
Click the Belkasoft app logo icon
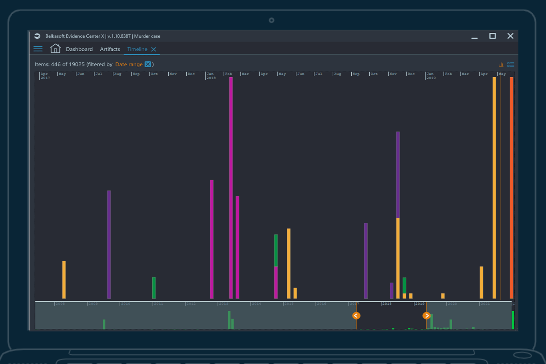tap(38, 36)
